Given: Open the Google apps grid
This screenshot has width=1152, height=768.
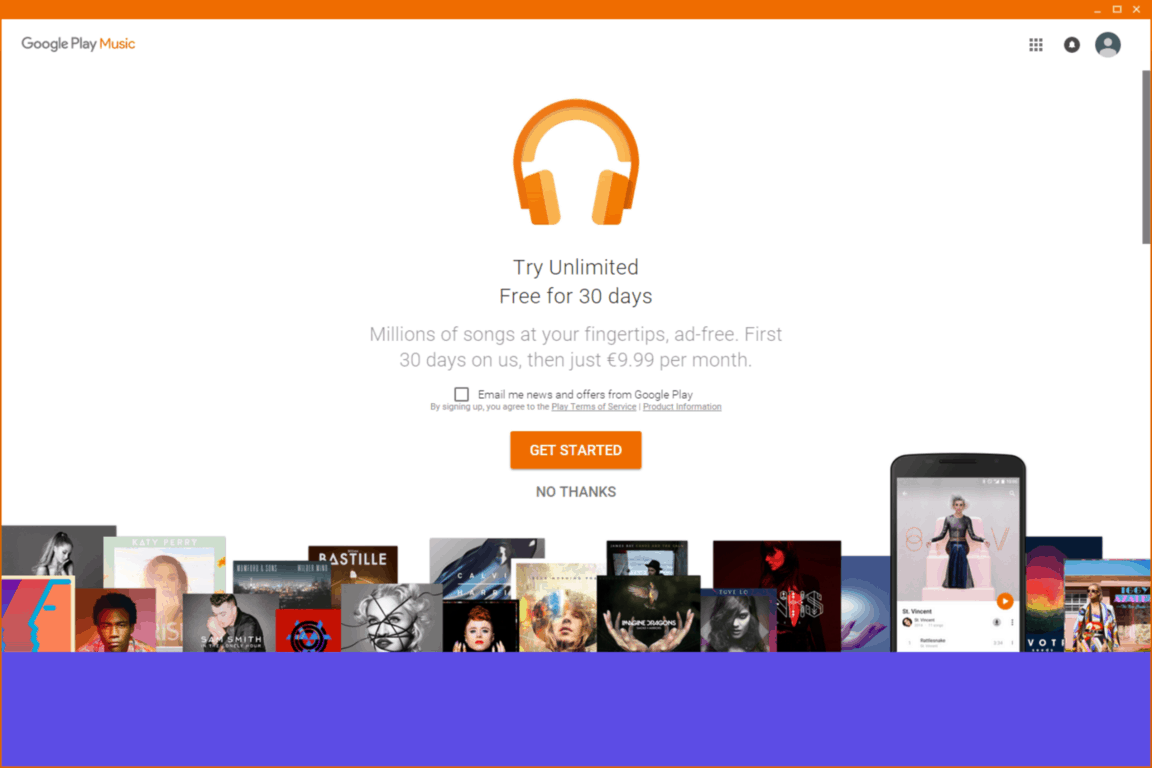Looking at the screenshot, I should [1035, 45].
